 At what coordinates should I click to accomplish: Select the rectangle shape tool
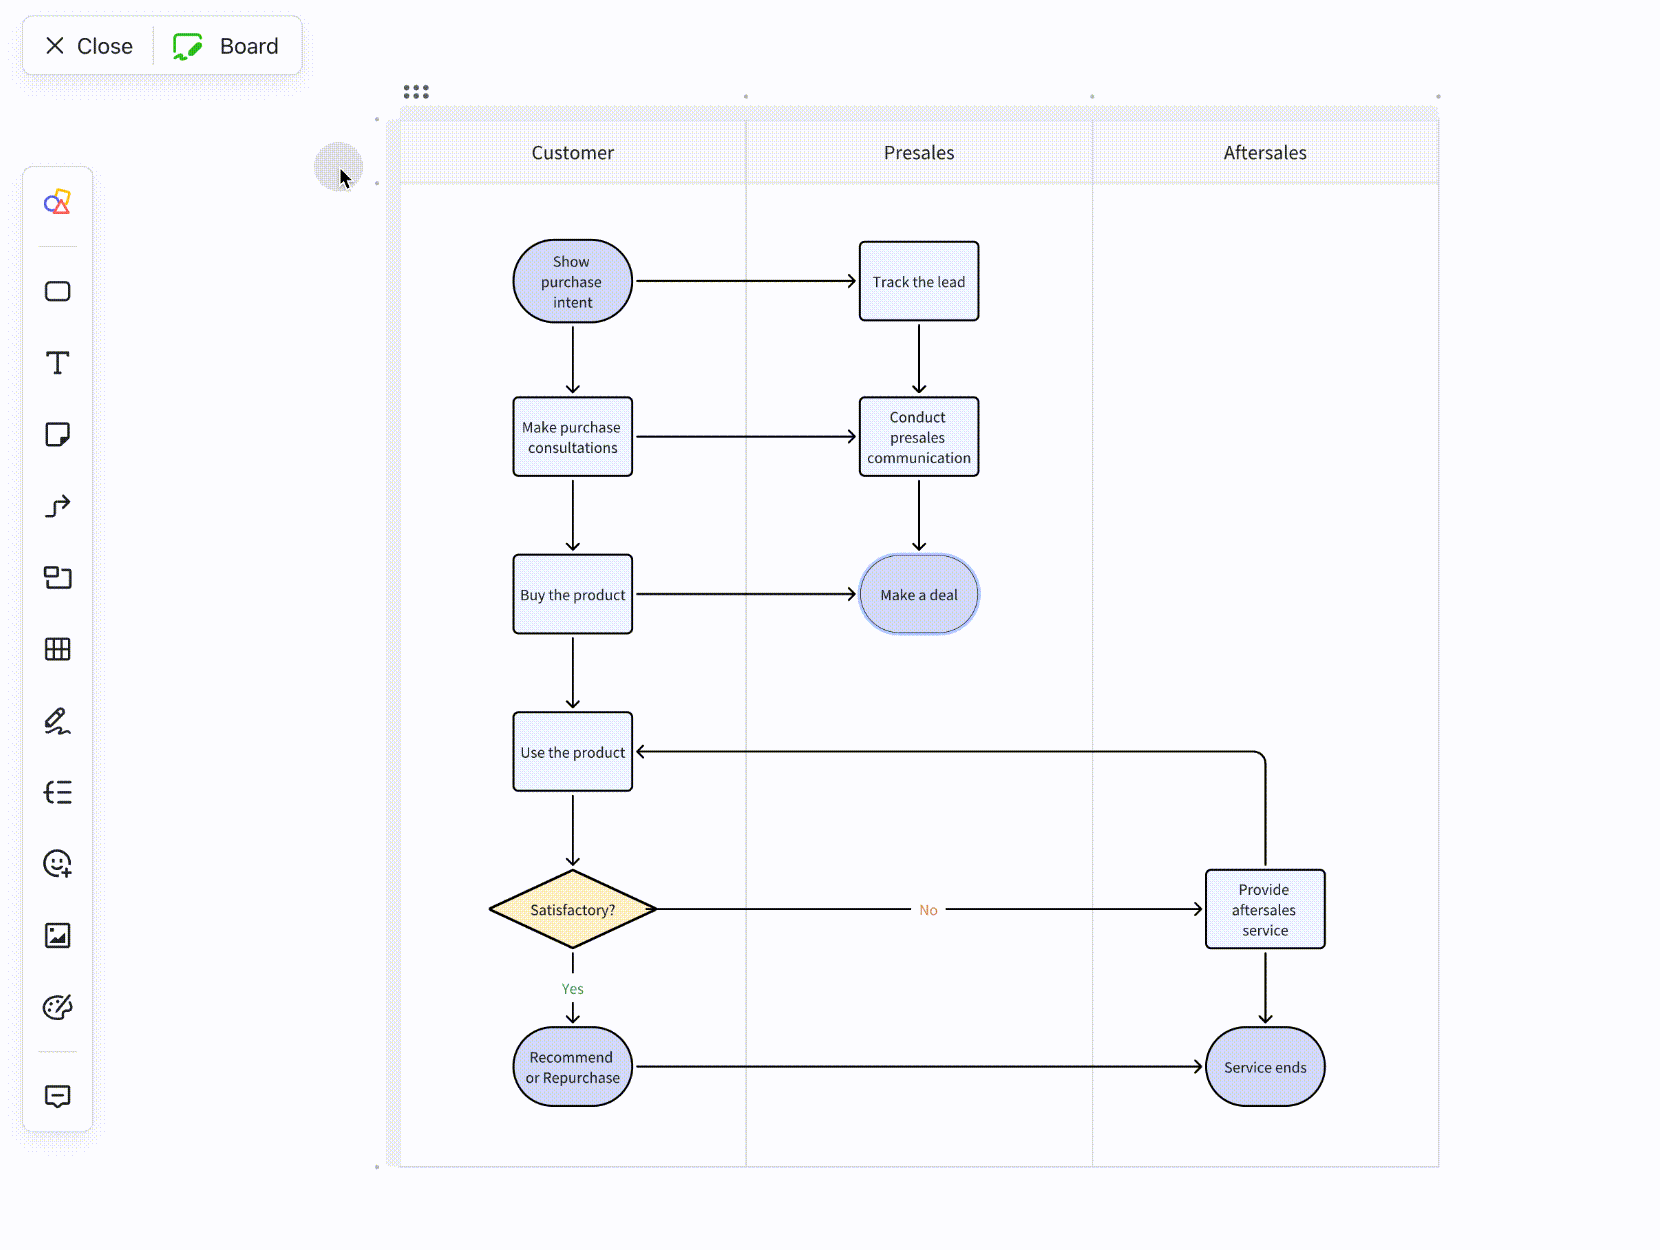(x=57, y=292)
